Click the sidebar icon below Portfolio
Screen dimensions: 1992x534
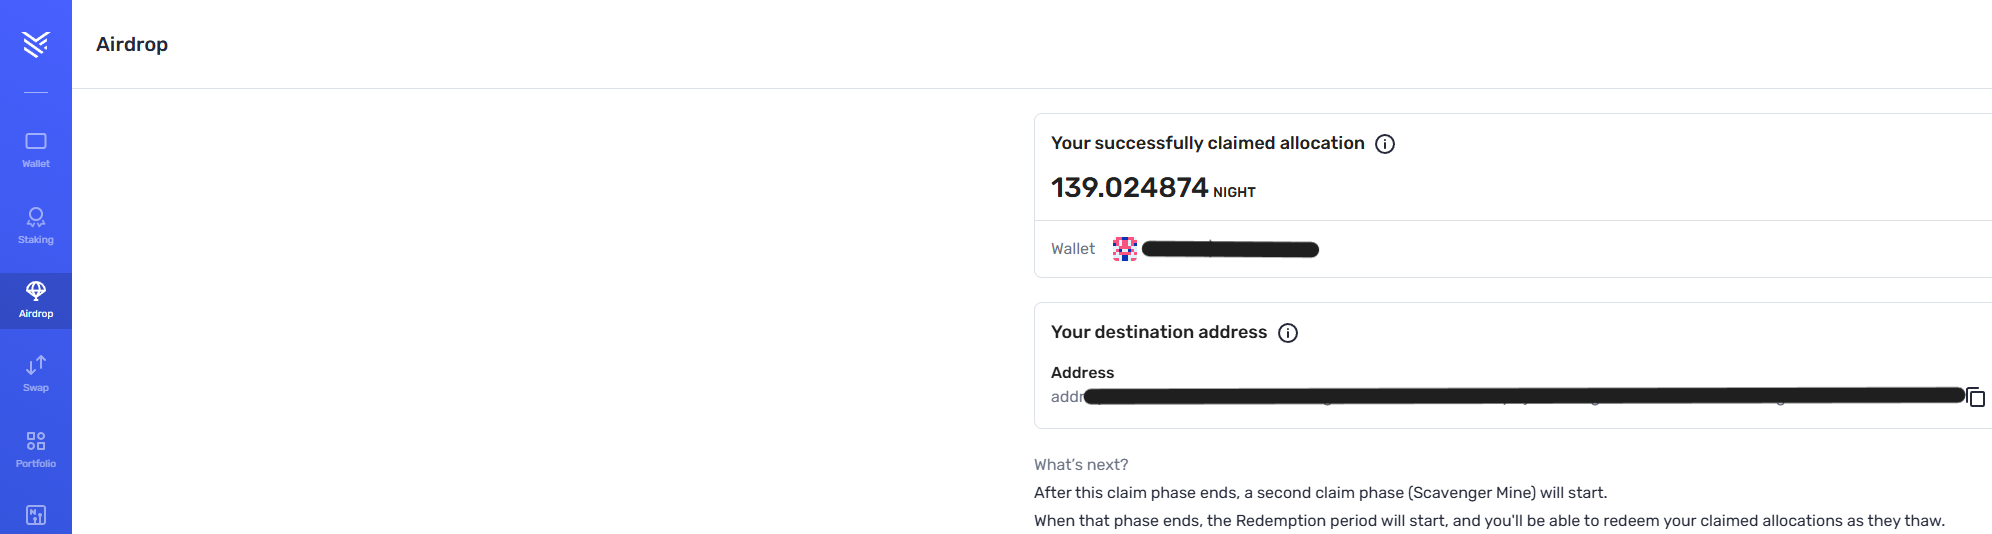tap(36, 515)
